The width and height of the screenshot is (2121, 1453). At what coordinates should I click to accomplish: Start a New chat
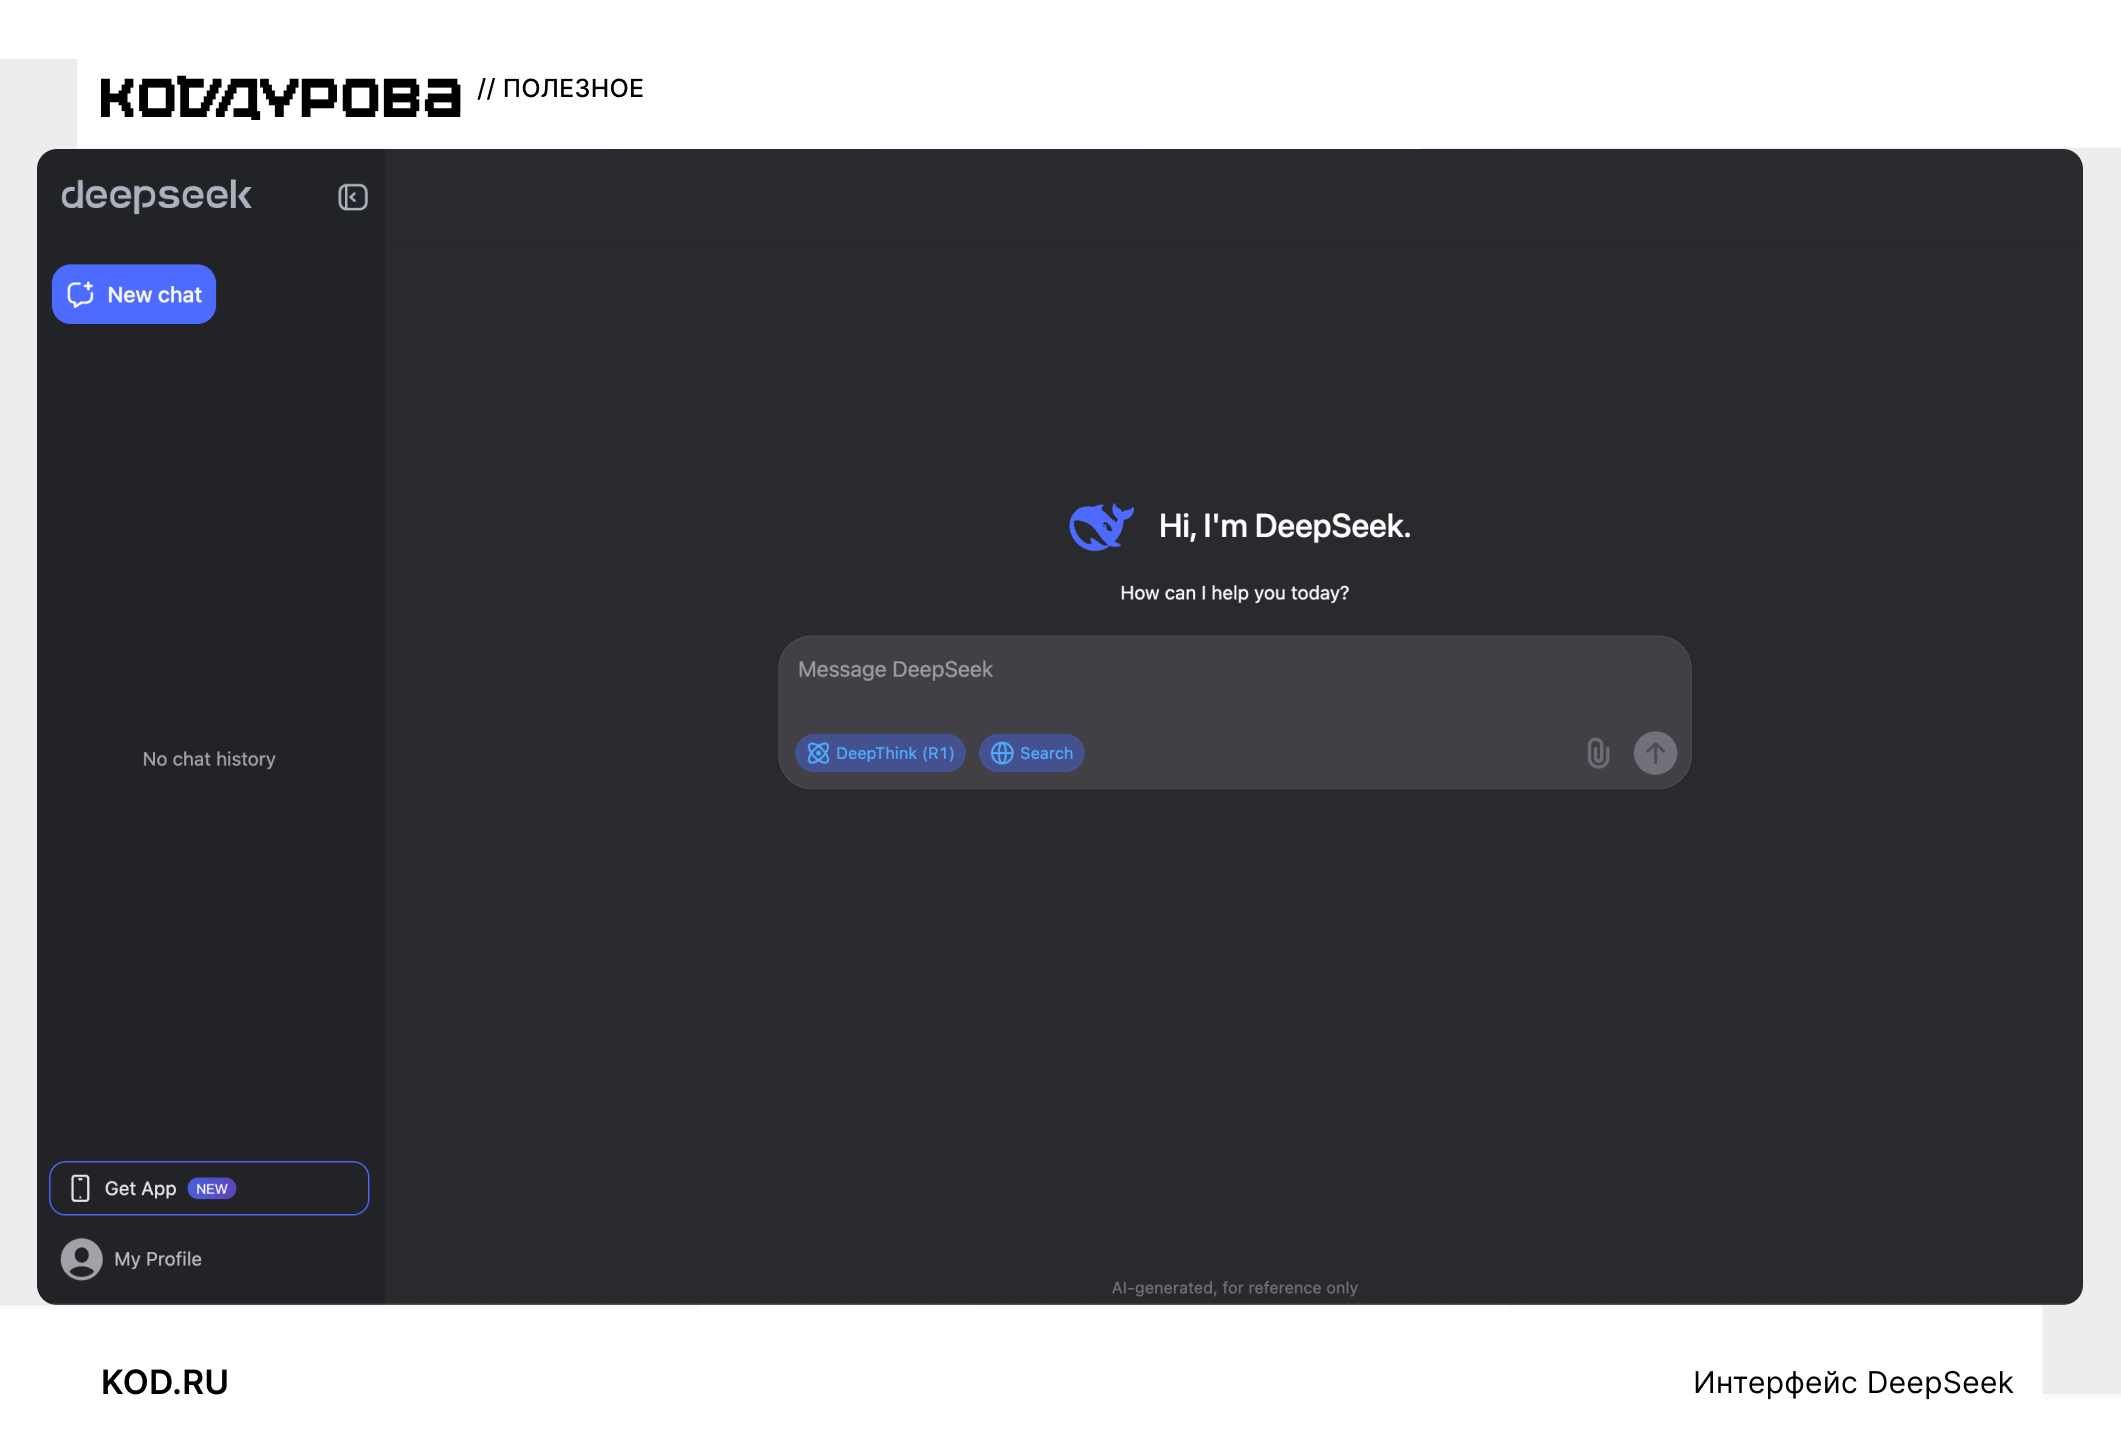coord(134,294)
